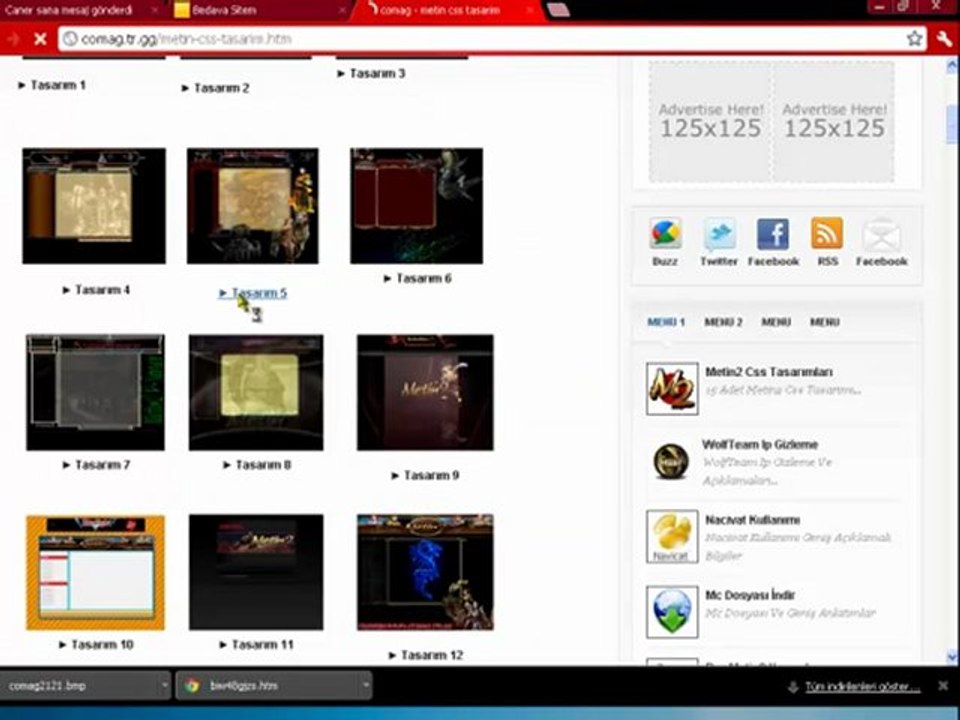Focus the comag.tr.gg address bar
This screenshot has height=720, width=960.
pyautogui.click(x=490, y=39)
